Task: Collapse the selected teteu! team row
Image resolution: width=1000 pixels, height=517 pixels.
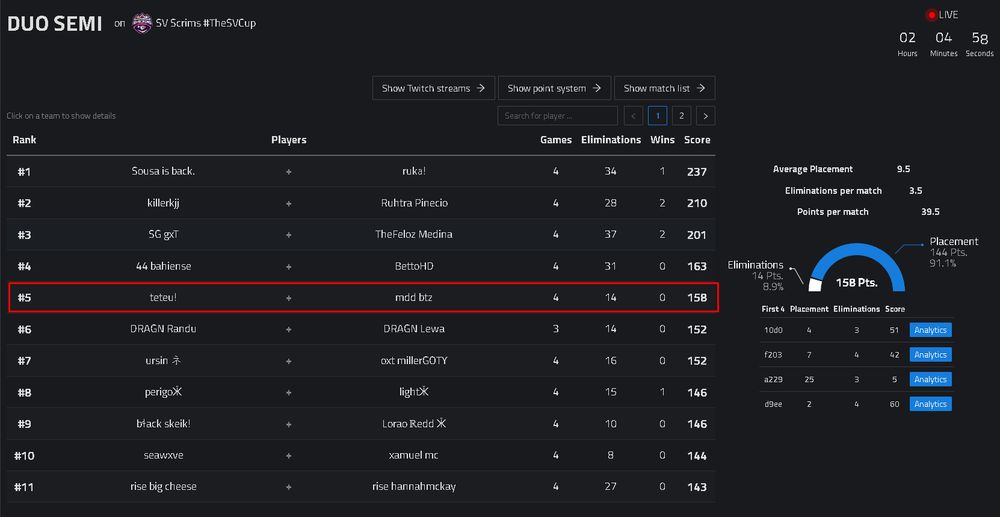Action: (x=360, y=297)
